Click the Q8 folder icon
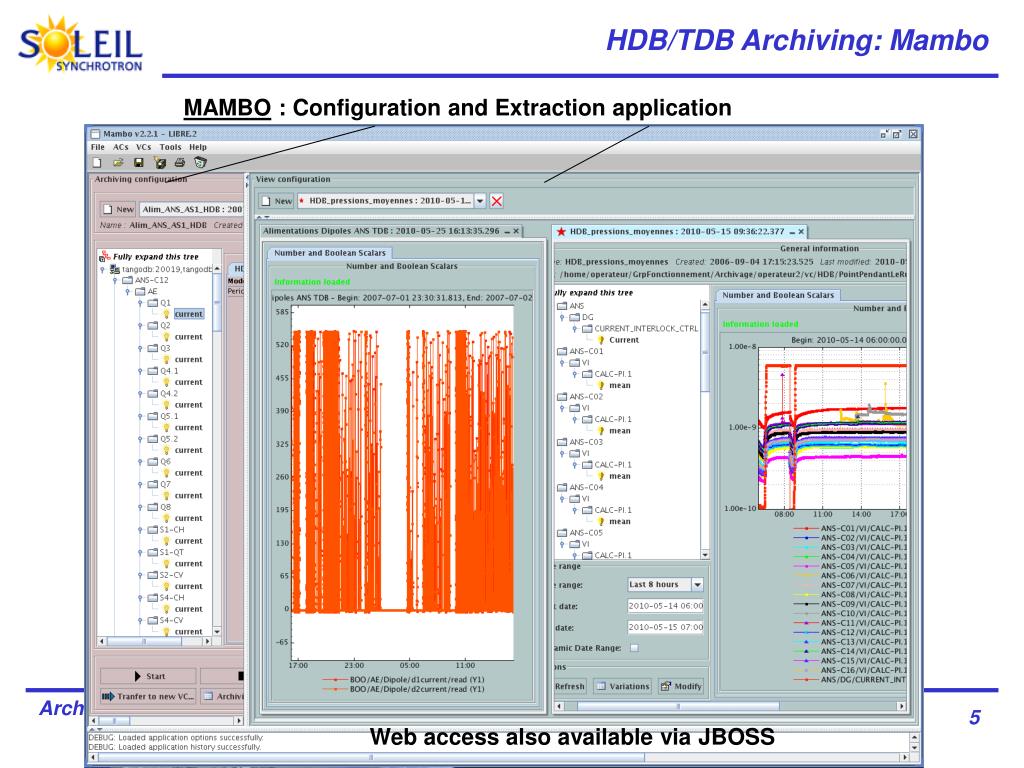The width and height of the screenshot is (1024, 768). pyautogui.click(x=153, y=507)
